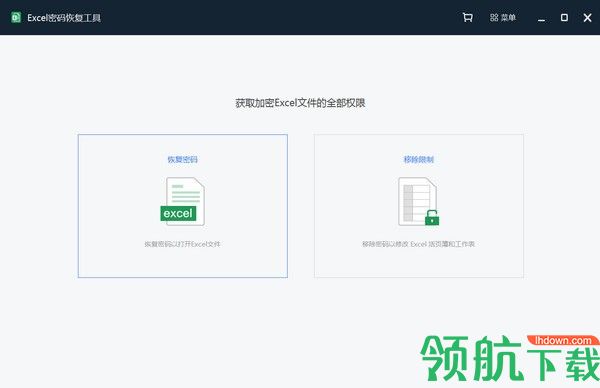Click the 恢复密码以打开Excel文件 description
Viewport: 600px width, 388px height.
tap(182, 244)
